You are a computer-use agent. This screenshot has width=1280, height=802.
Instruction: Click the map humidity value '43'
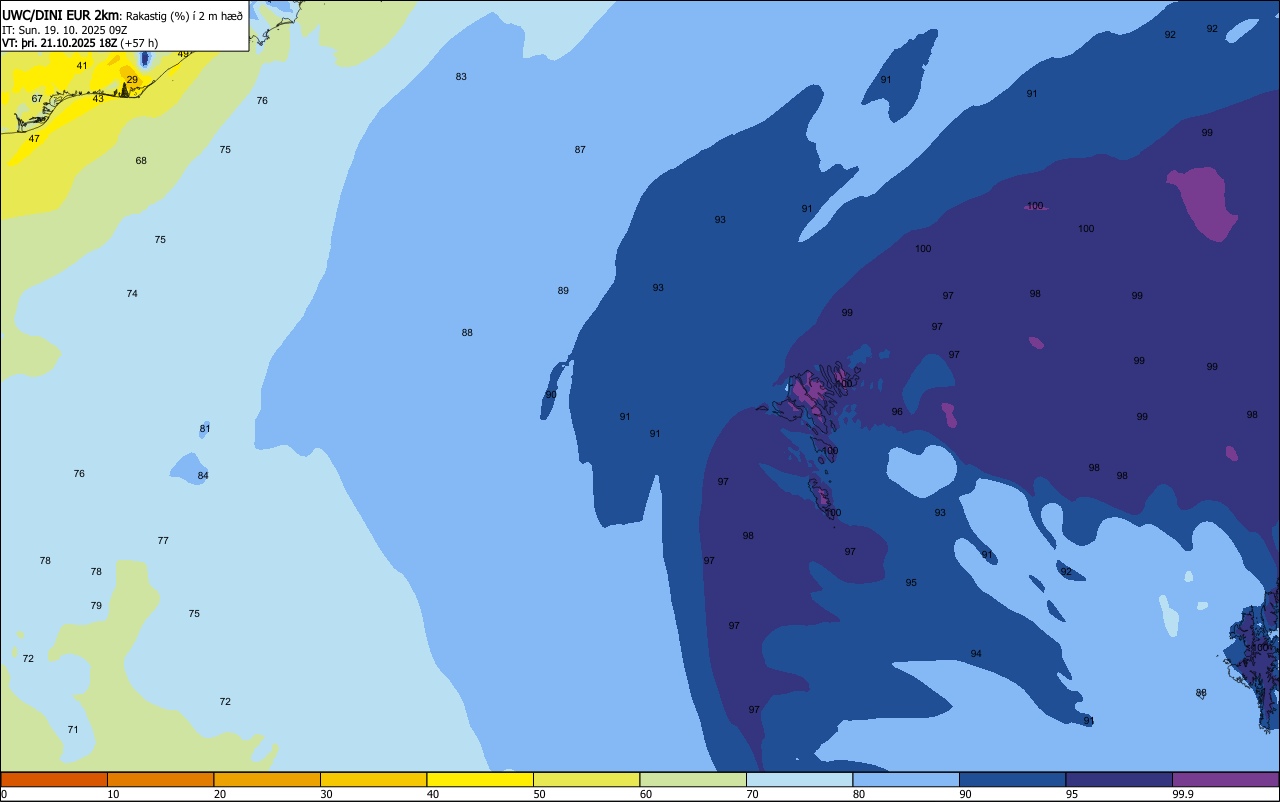coord(98,99)
